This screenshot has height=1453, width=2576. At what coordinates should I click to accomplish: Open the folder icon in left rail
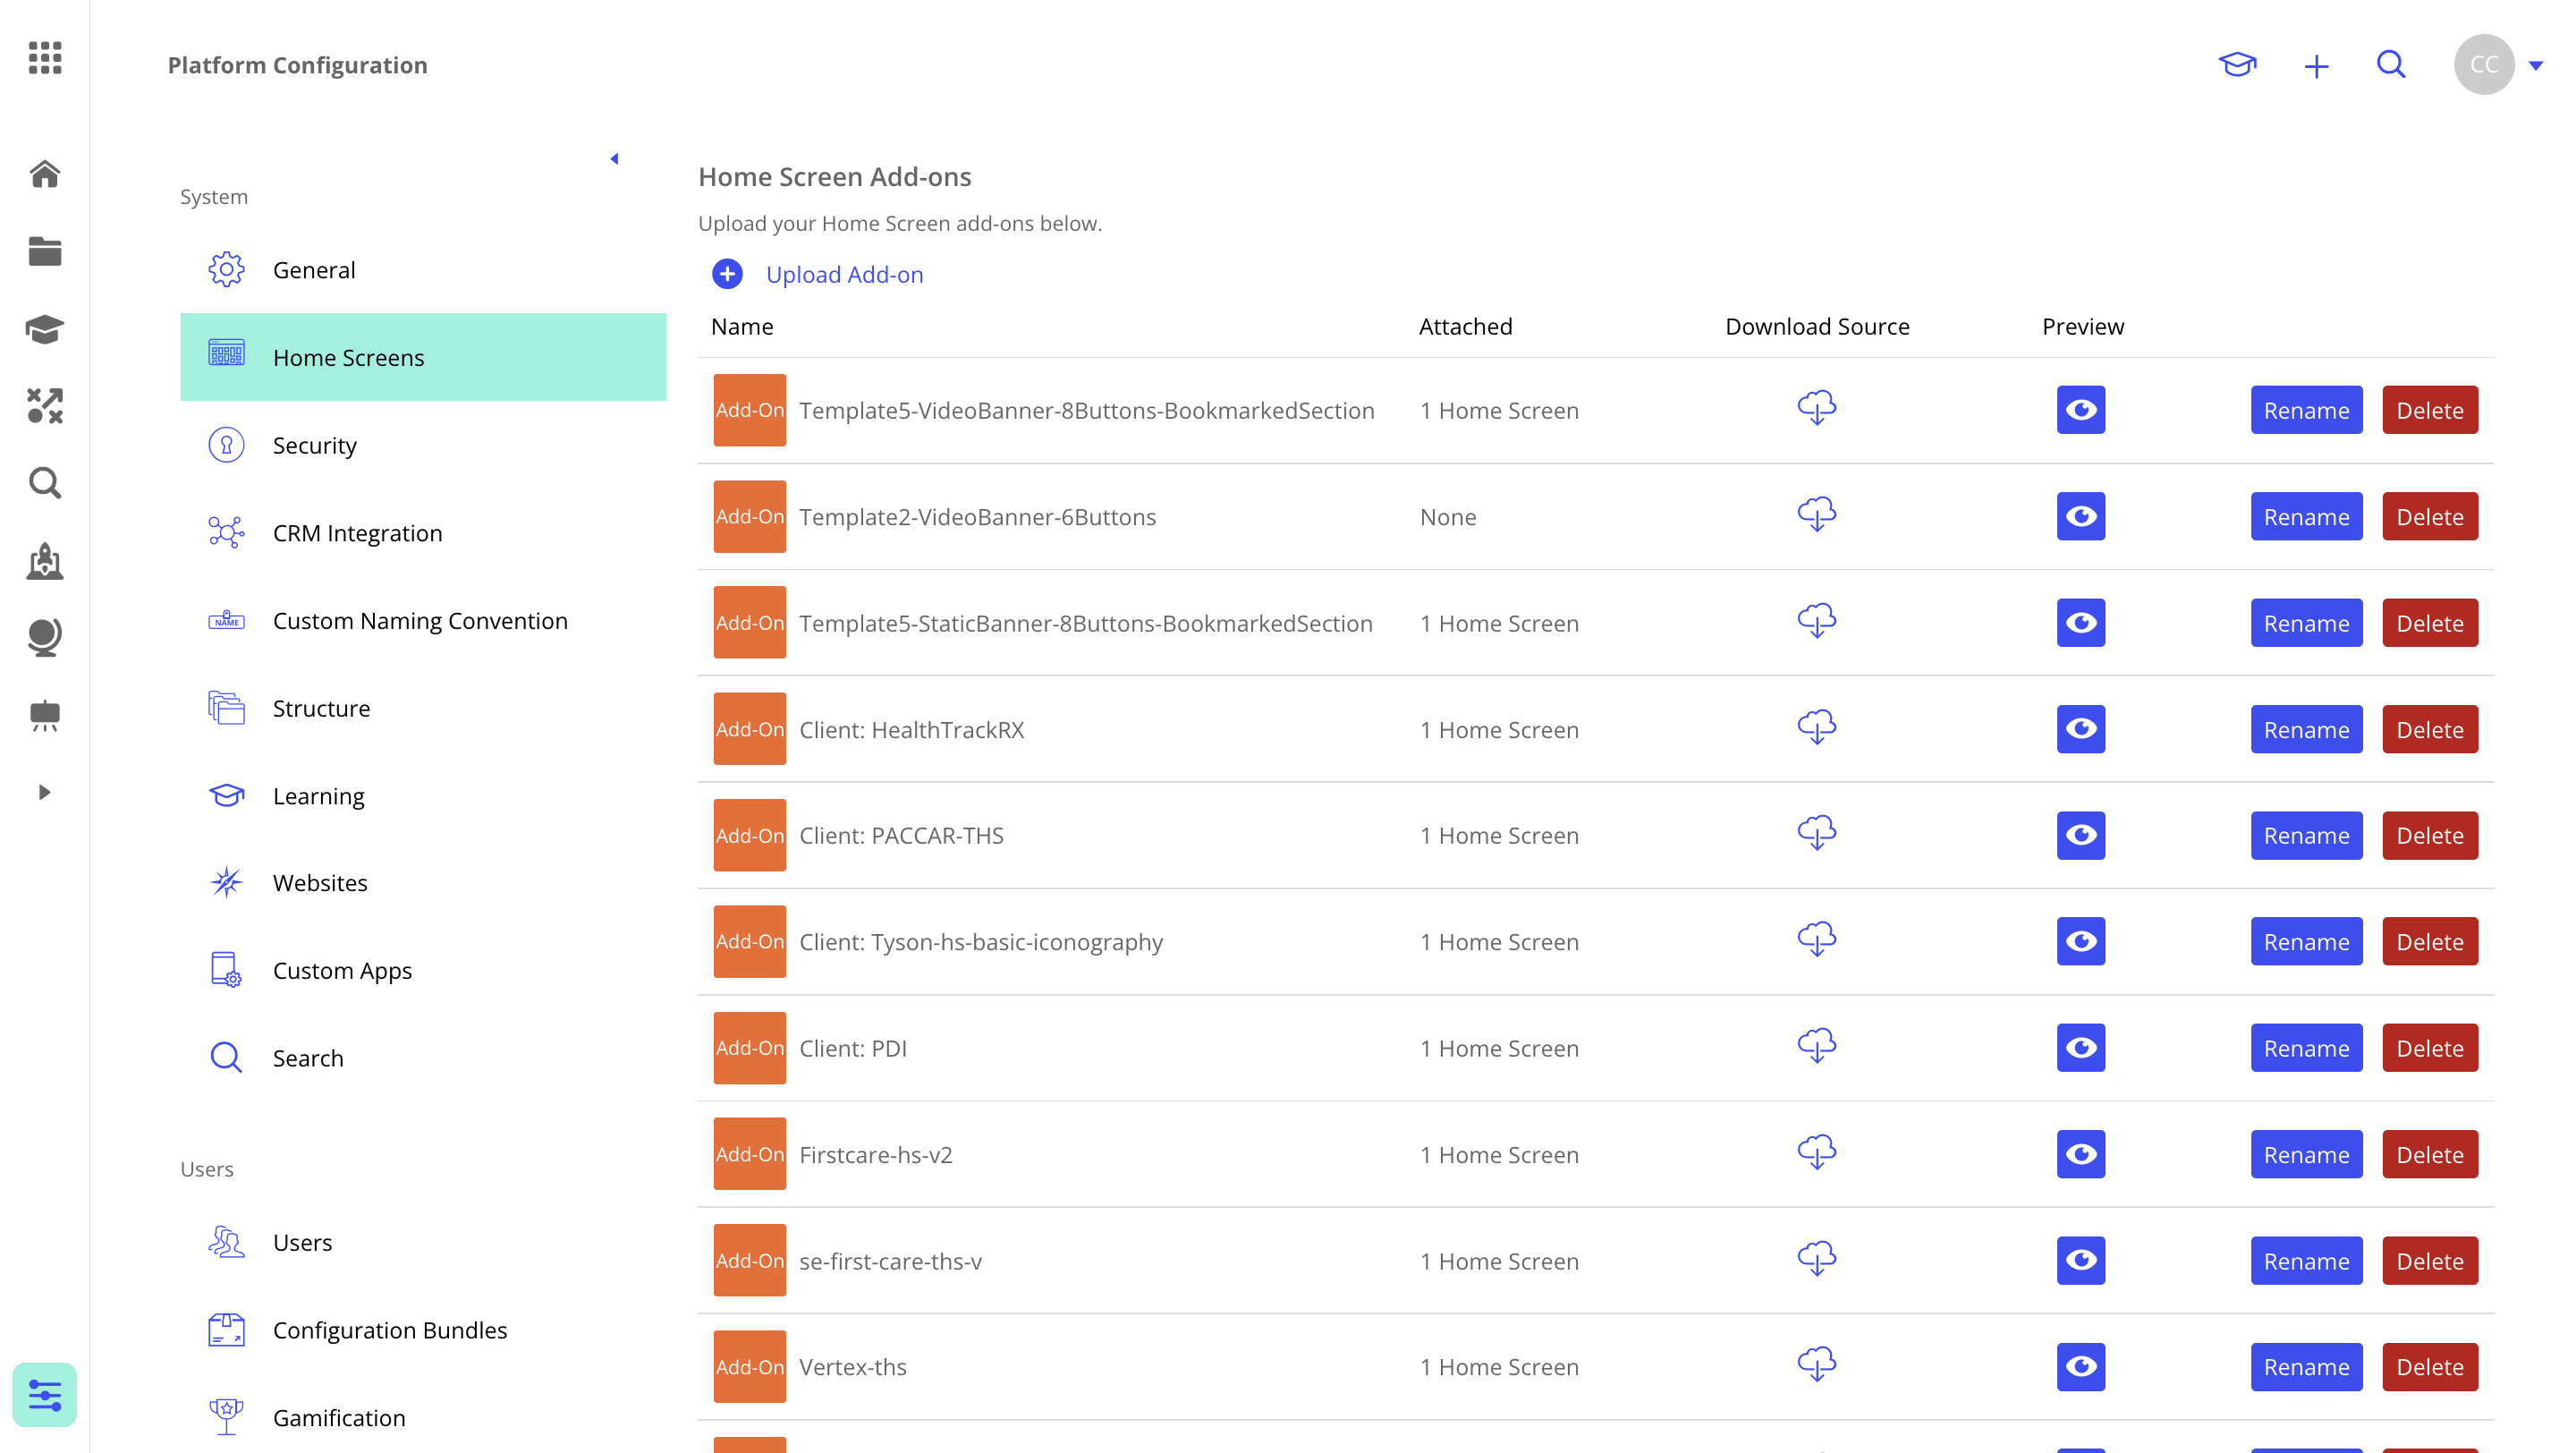point(45,252)
